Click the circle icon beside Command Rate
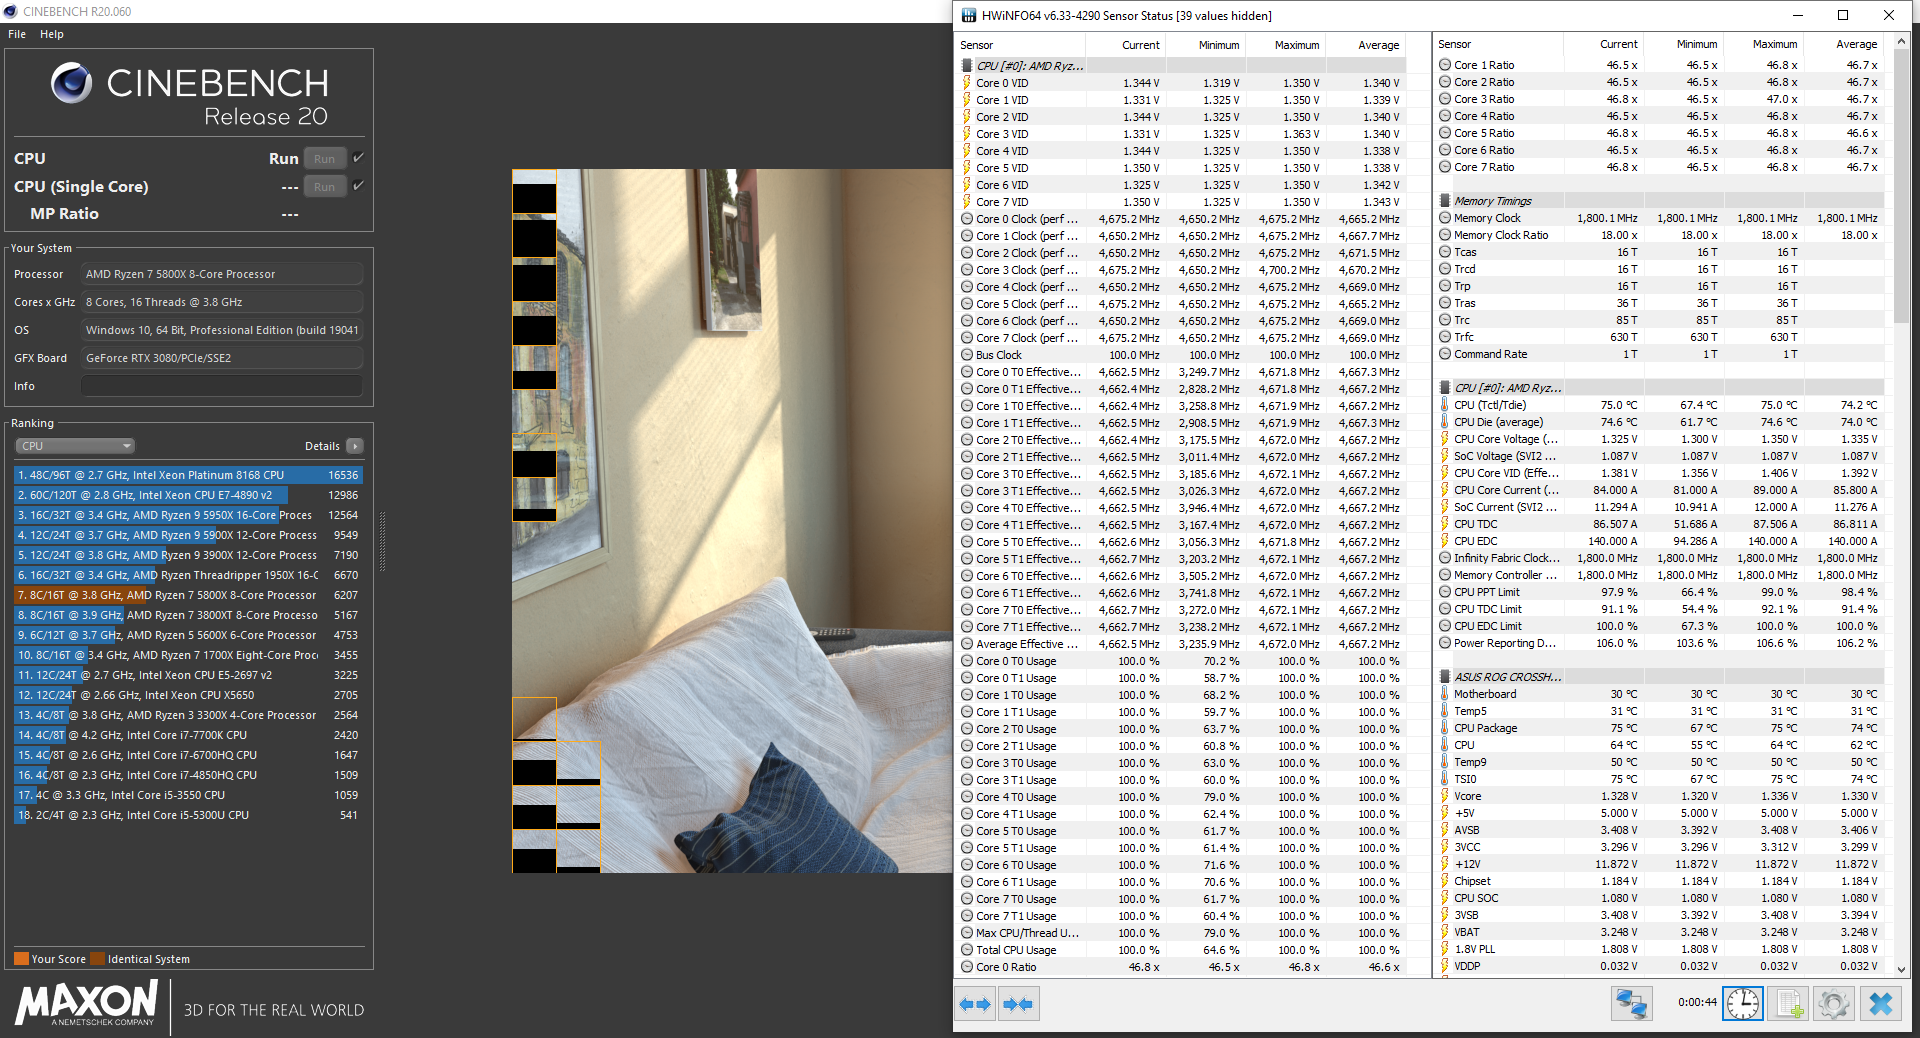The width and height of the screenshot is (1920, 1038). 1445,354
